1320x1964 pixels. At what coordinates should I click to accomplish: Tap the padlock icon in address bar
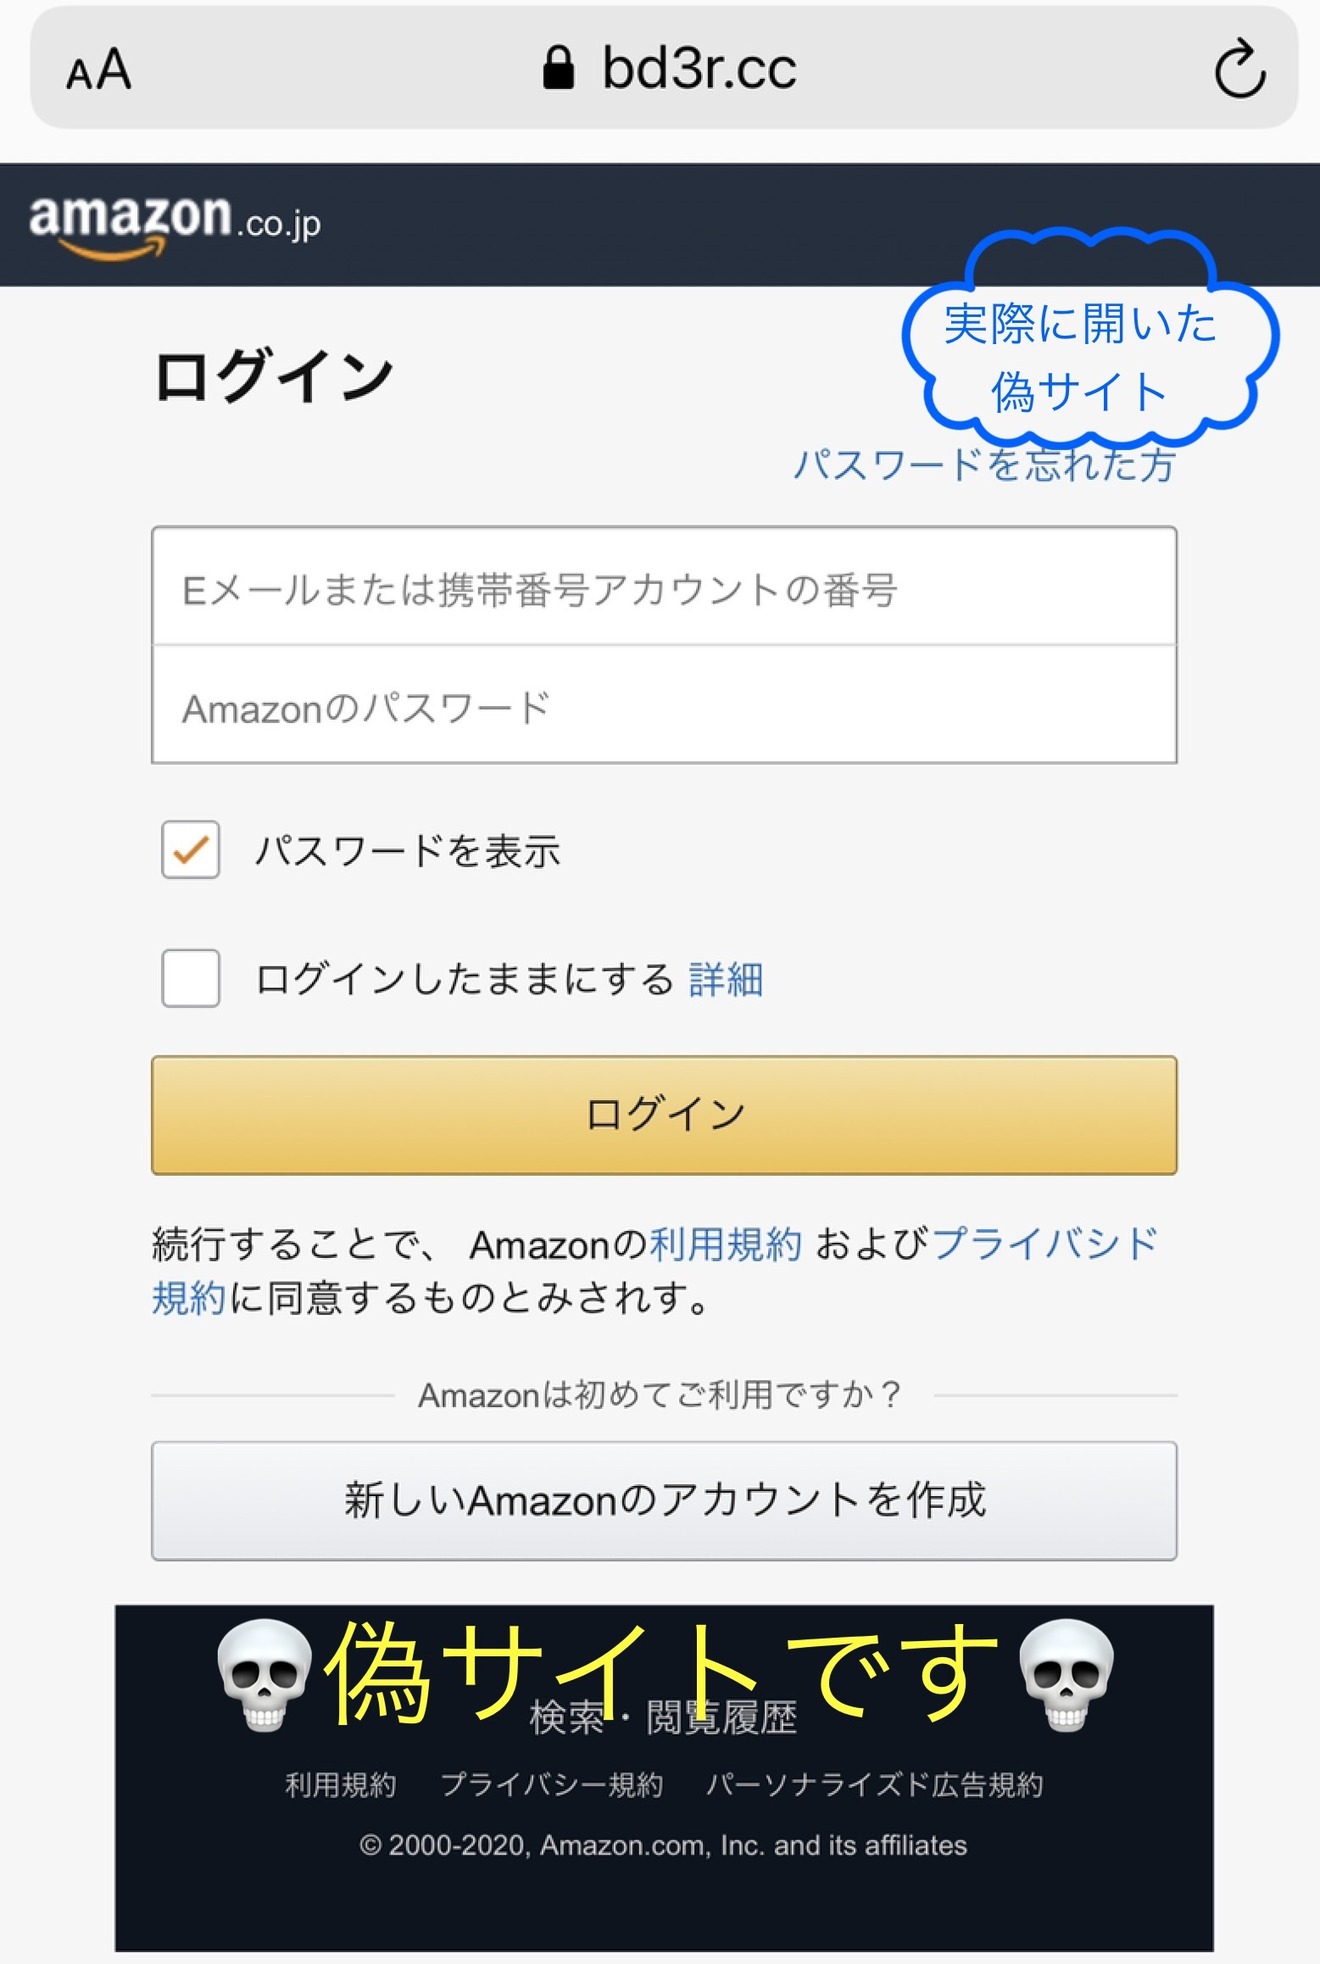(558, 68)
